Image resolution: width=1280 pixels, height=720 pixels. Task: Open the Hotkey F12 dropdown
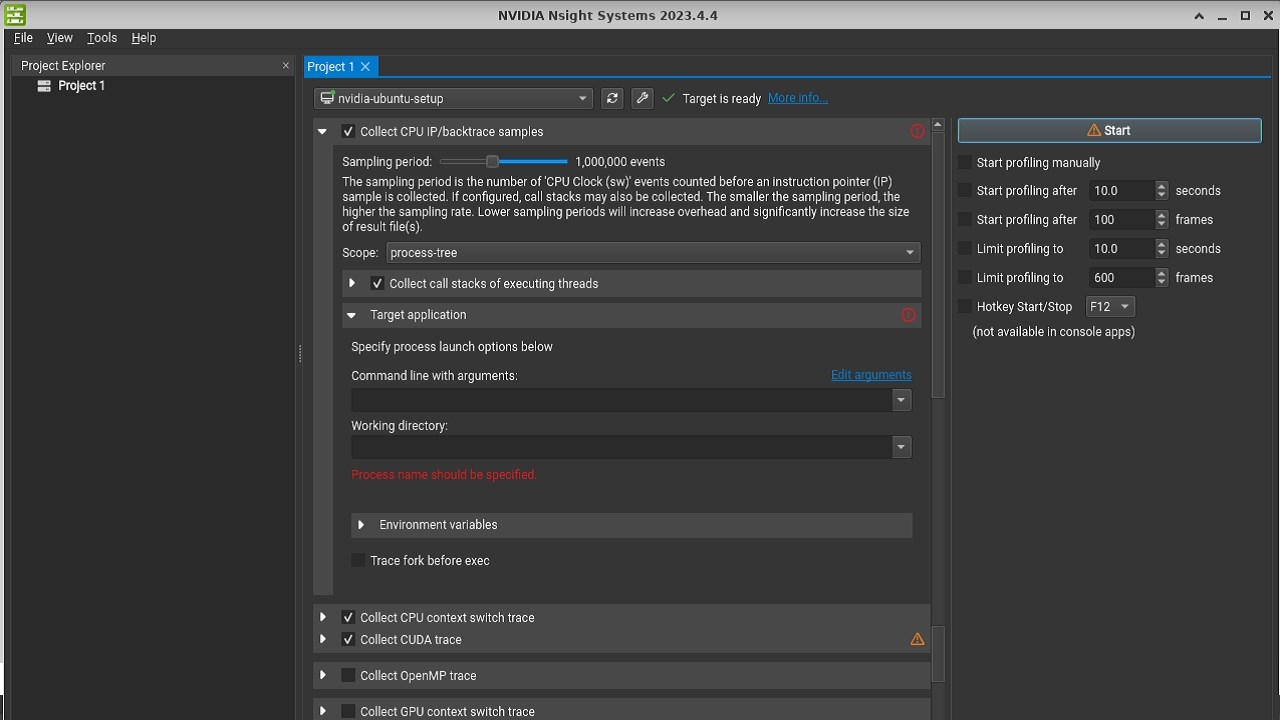point(1110,307)
